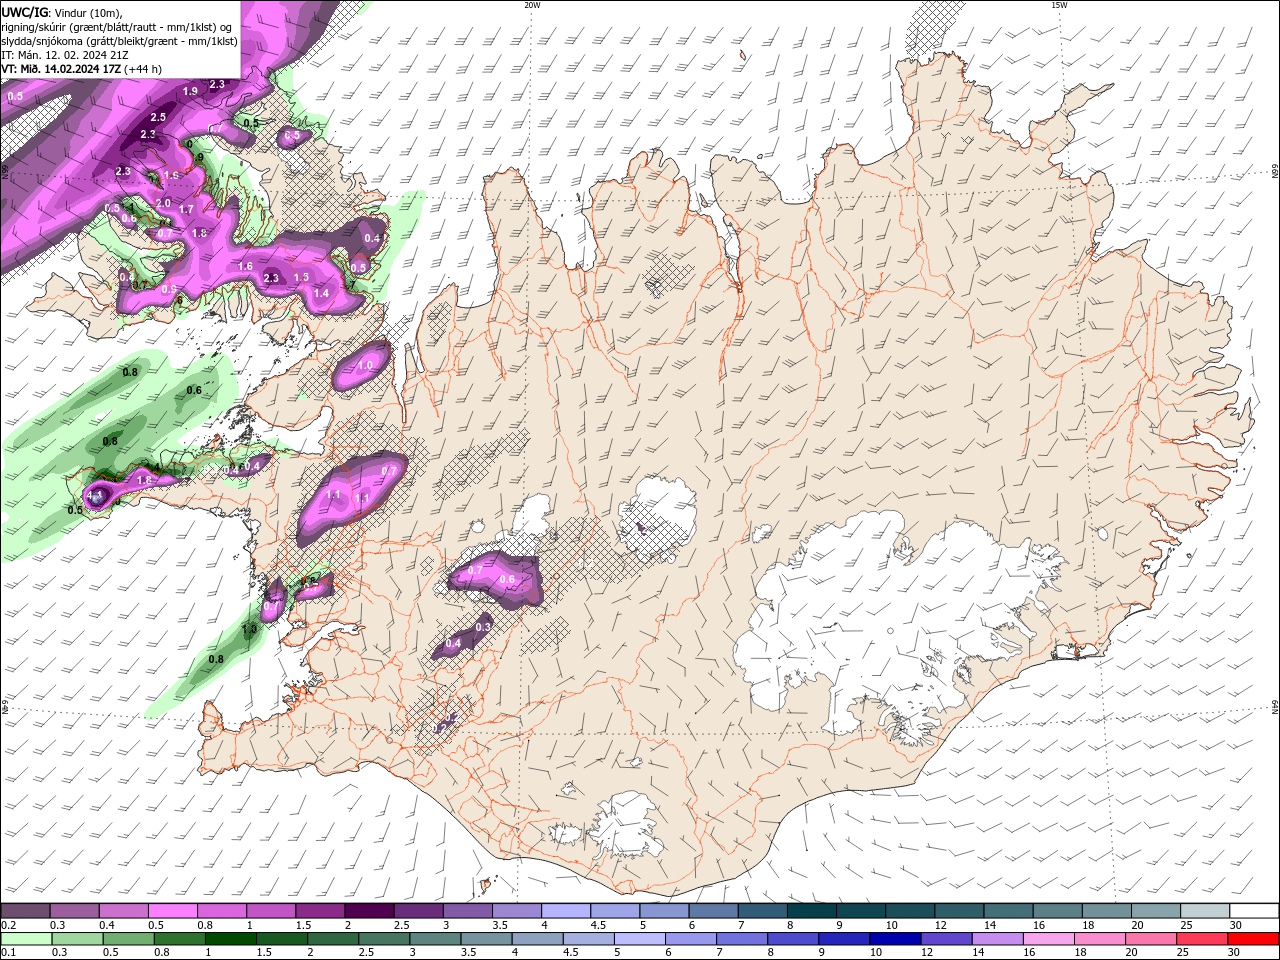
Task: Select snow scale swatch between 0.2 and 0.3
Action: pyautogui.click(x=25, y=910)
